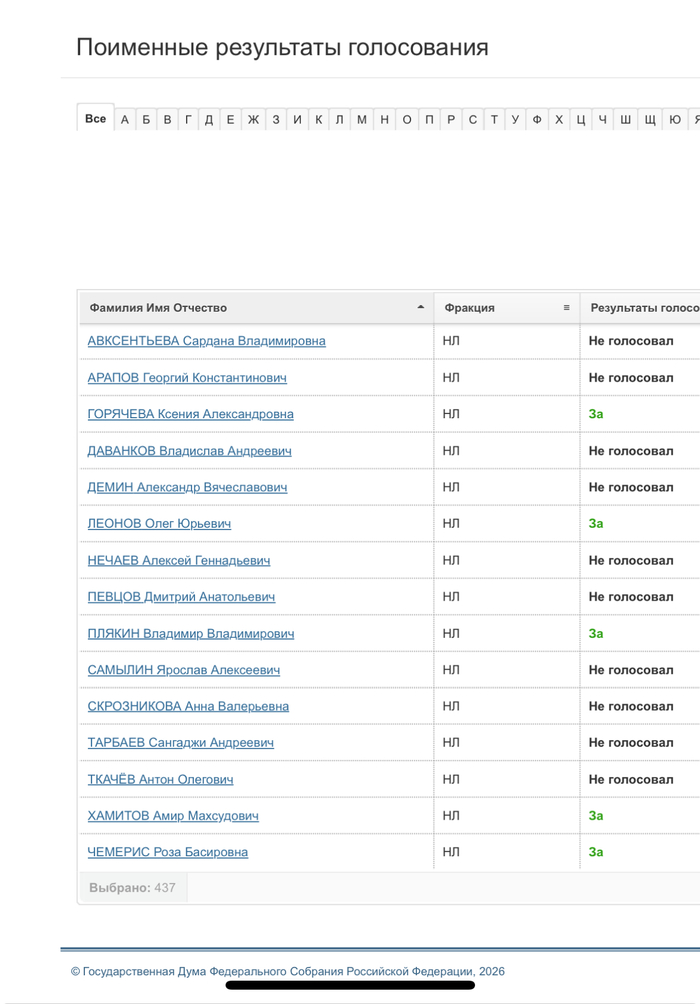This screenshot has height=1004, width=700.
Task: Open ПЕВЦОВ Дмитрий Анатольевич link
Action: tap(181, 597)
